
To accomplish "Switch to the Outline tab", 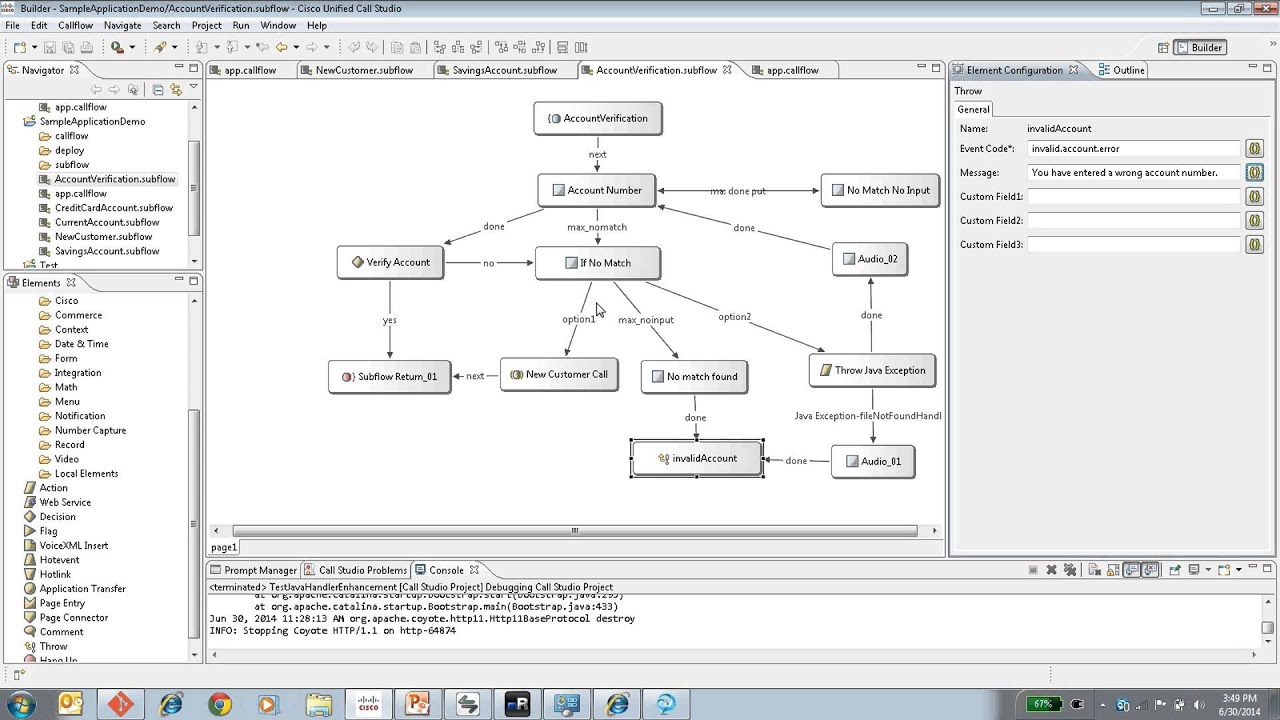I will pos(1121,70).
